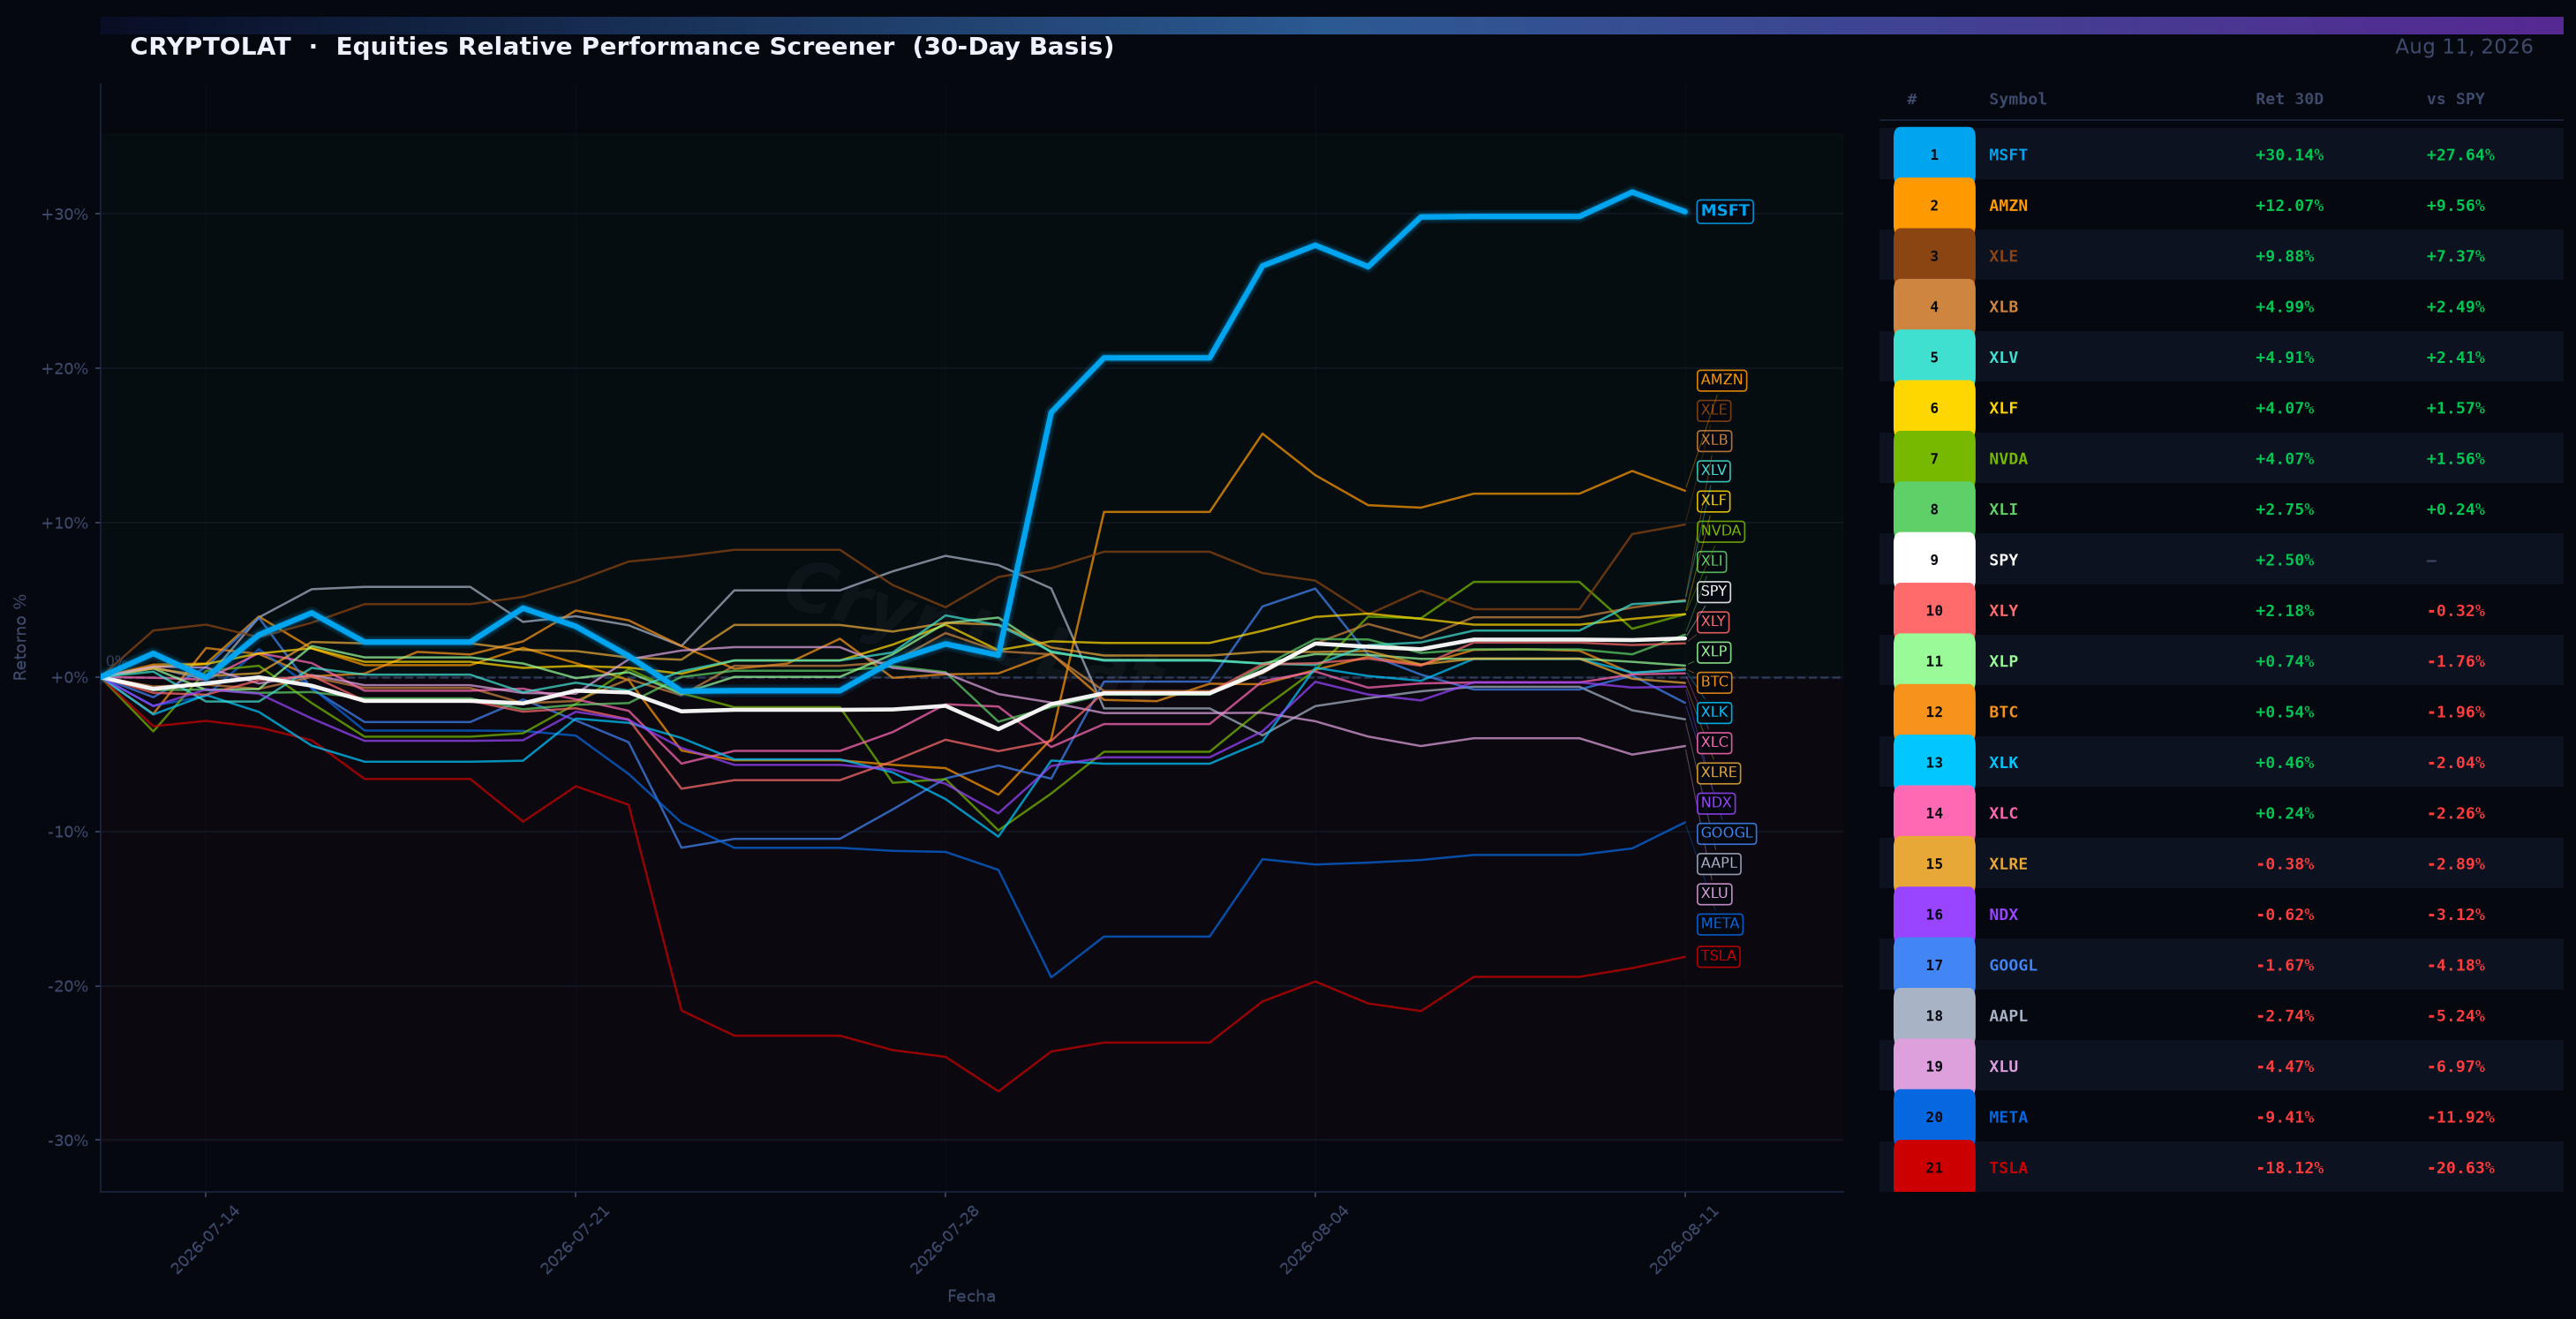Click AAPL's vs SPY value "-5.24%"
Screen dimensions: 2576x1319
(x=2455, y=1016)
